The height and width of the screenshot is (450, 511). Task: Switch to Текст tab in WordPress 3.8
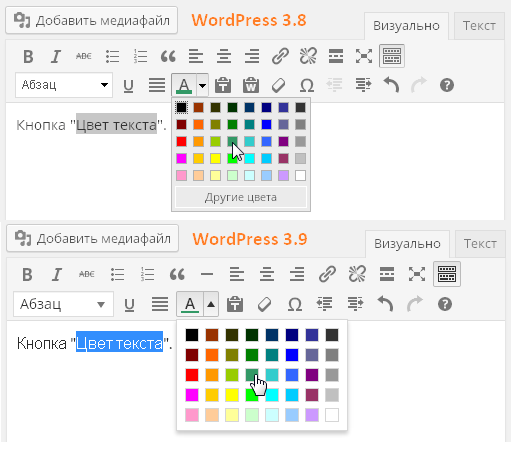(x=479, y=26)
